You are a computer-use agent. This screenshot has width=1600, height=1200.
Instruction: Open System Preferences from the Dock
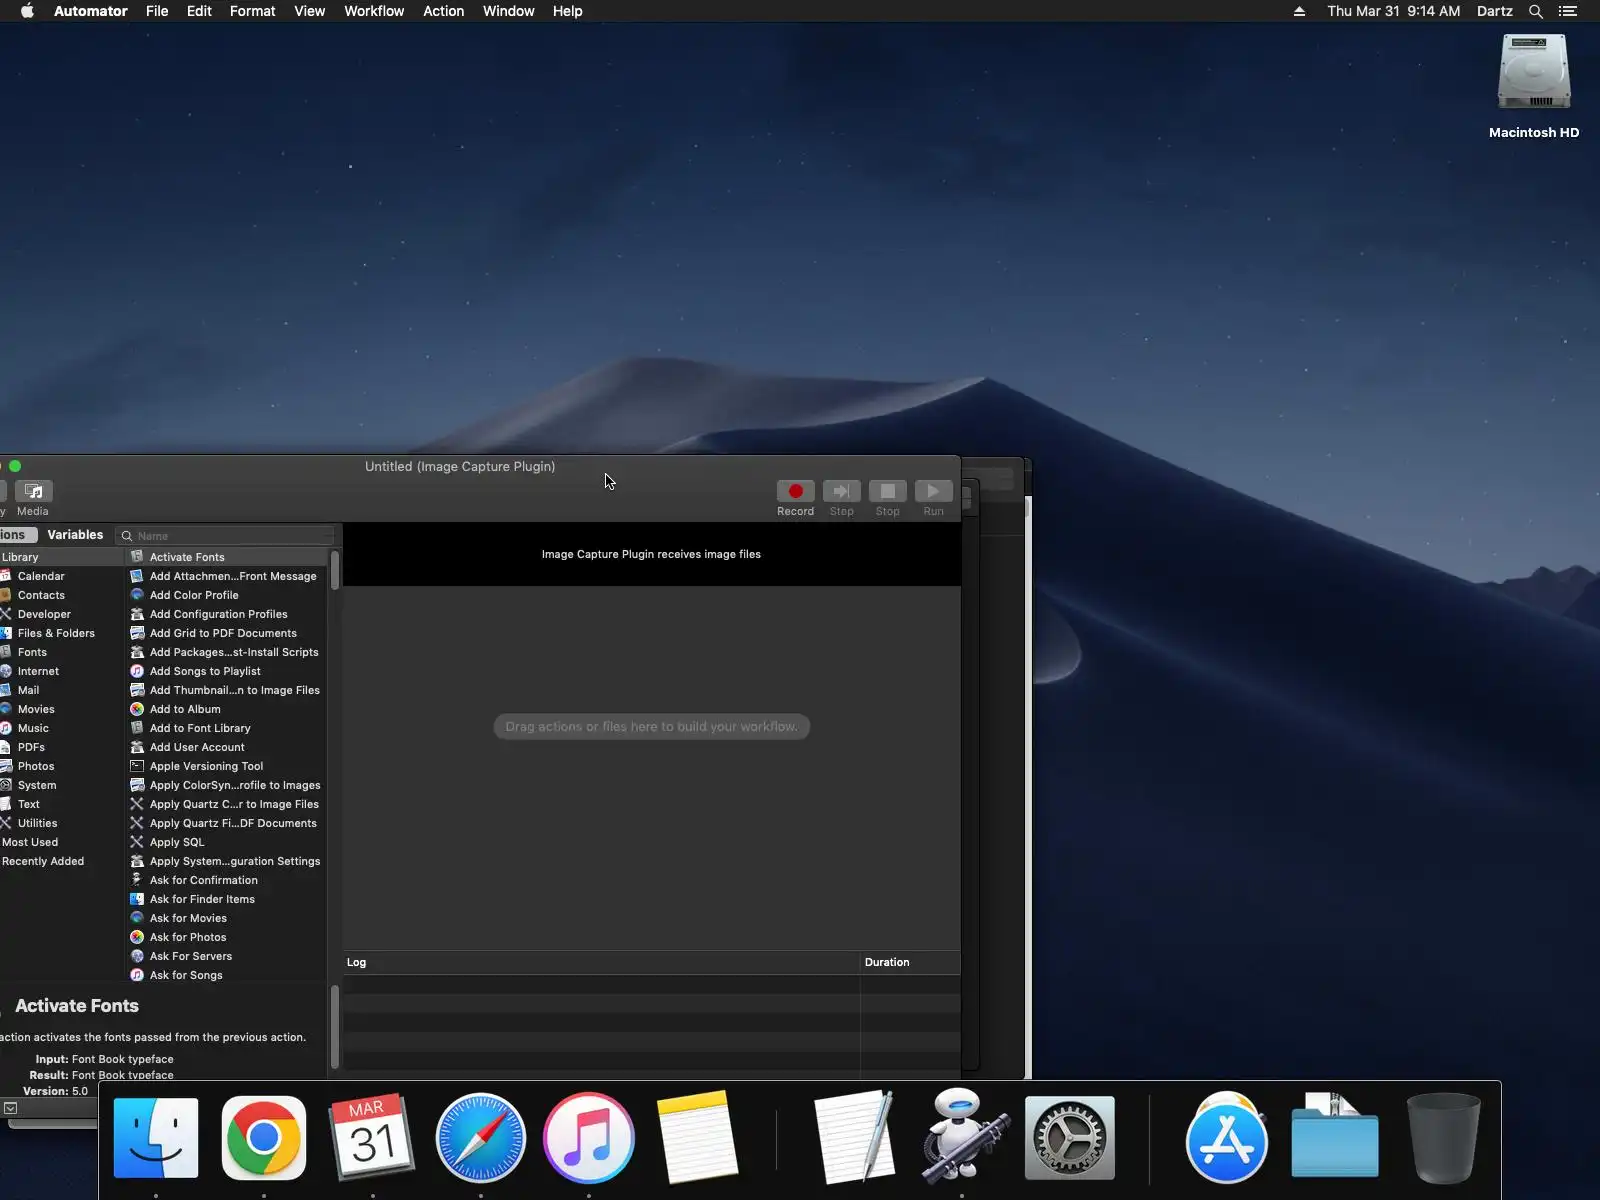(x=1070, y=1138)
